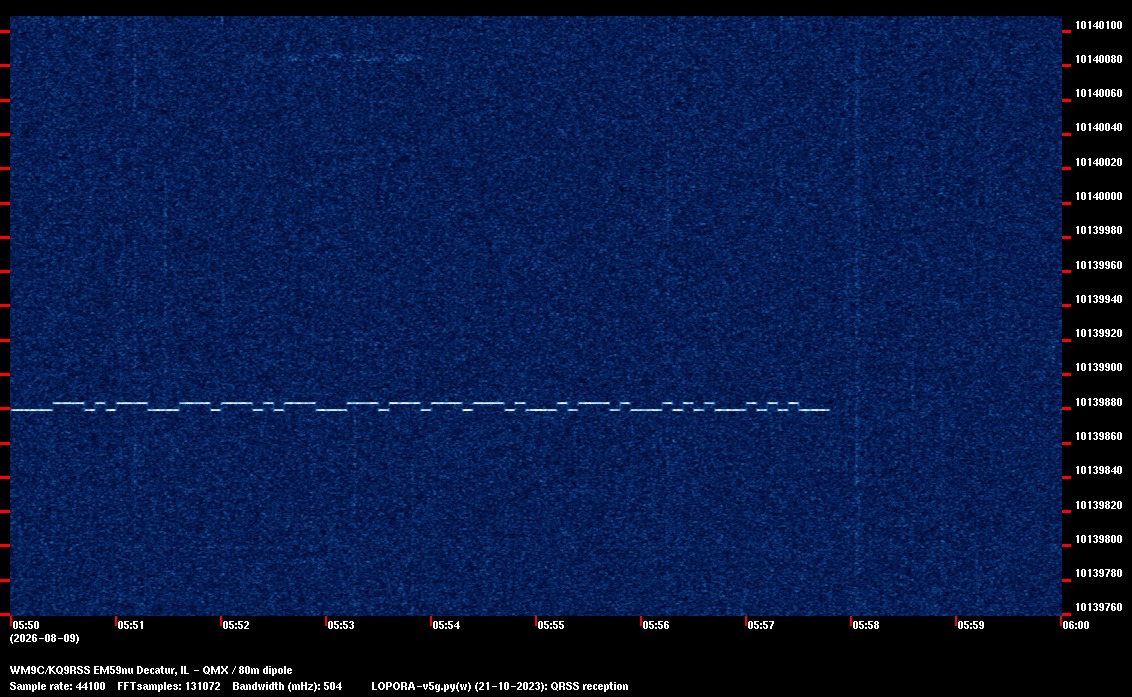
Task: Click the 06:00 time axis label
Action: pyautogui.click(x=1076, y=625)
